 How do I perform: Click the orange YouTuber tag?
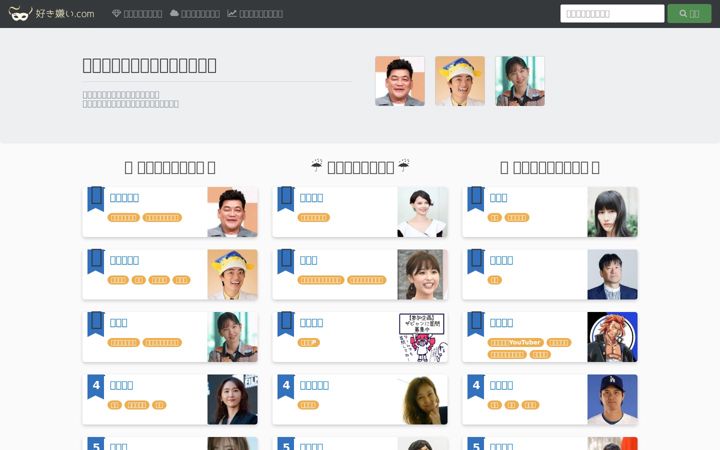[516, 343]
